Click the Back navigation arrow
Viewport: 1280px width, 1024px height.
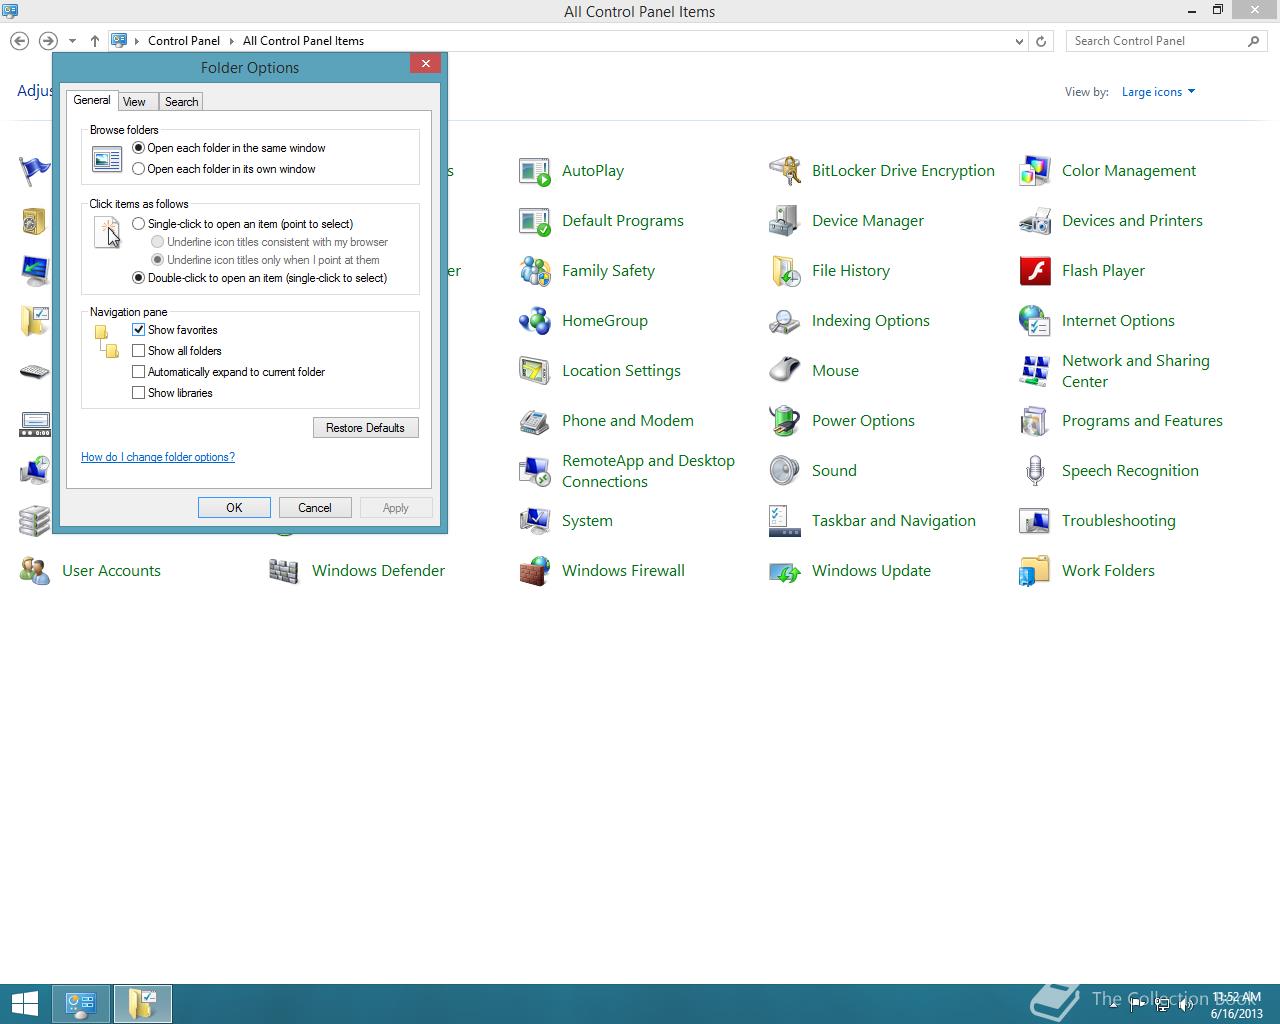pyautogui.click(x=20, y=41)
